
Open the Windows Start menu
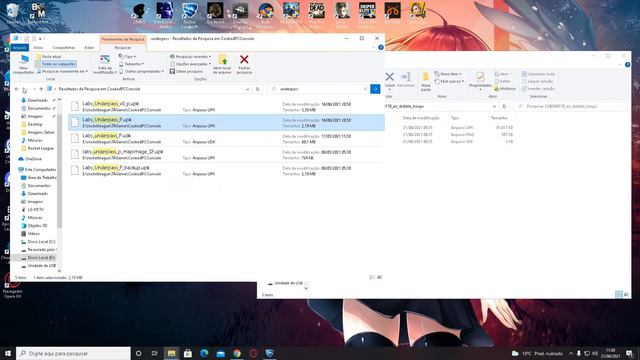pos(8,353)
